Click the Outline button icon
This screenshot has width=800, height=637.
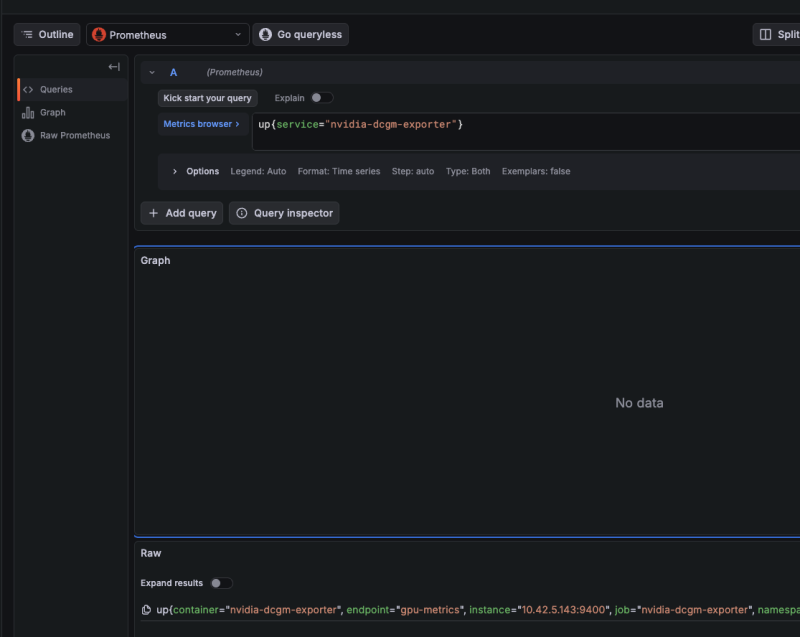tap(28, 35)
